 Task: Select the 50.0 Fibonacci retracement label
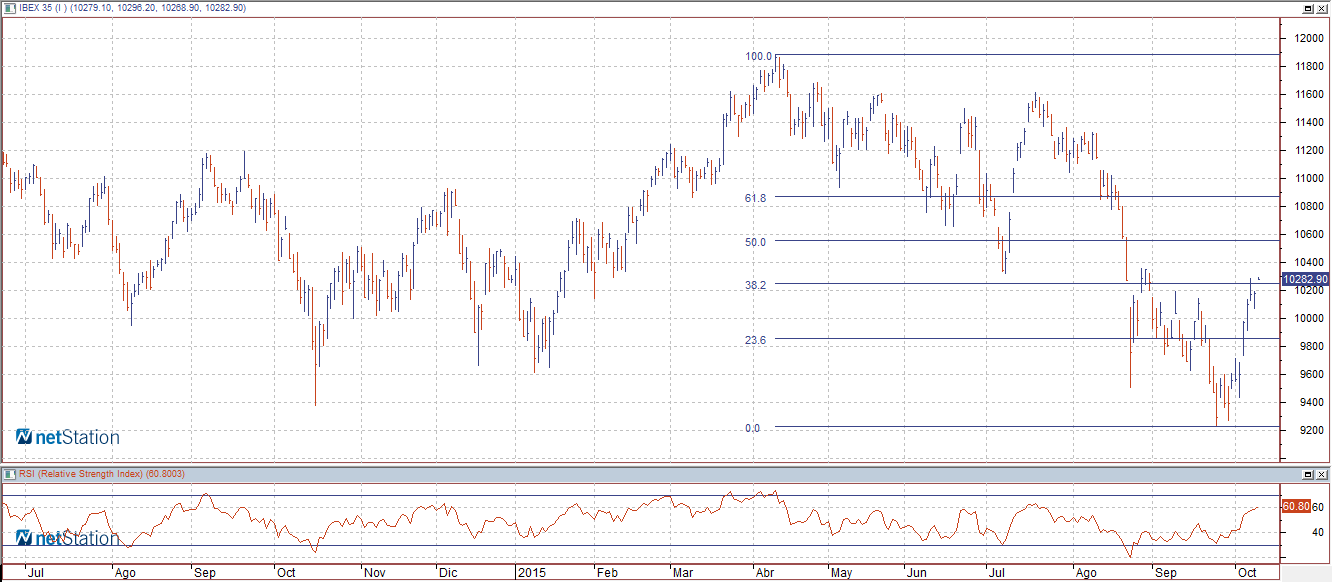pos(755,241)
